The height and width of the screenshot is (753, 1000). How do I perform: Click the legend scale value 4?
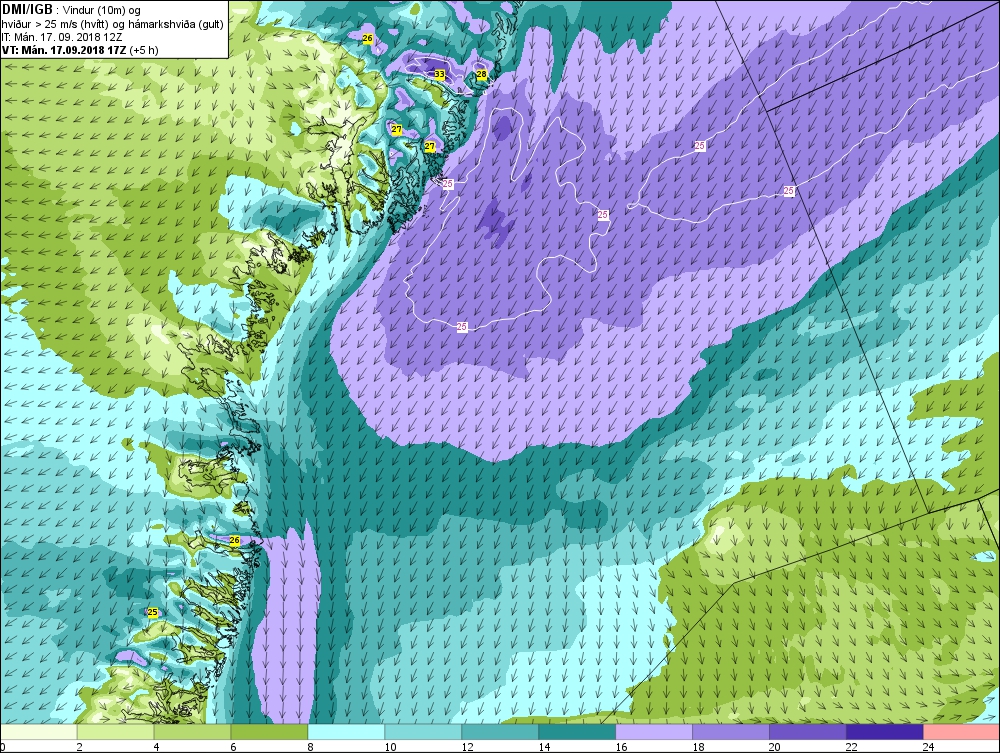pyautogui.click(x=156, y=747)
